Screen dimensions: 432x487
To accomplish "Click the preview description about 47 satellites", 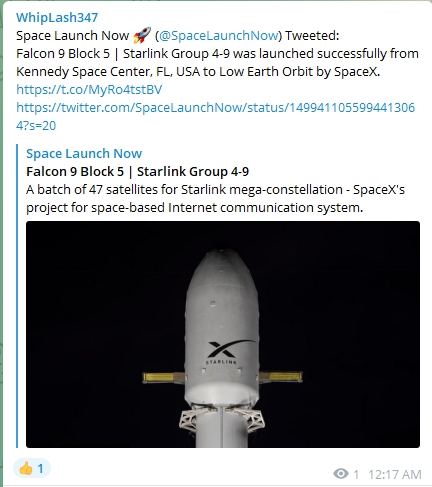I will coord(215,198).
